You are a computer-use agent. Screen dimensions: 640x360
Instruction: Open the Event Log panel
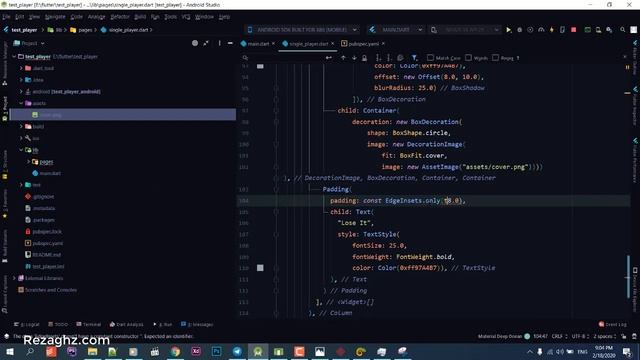613,324
